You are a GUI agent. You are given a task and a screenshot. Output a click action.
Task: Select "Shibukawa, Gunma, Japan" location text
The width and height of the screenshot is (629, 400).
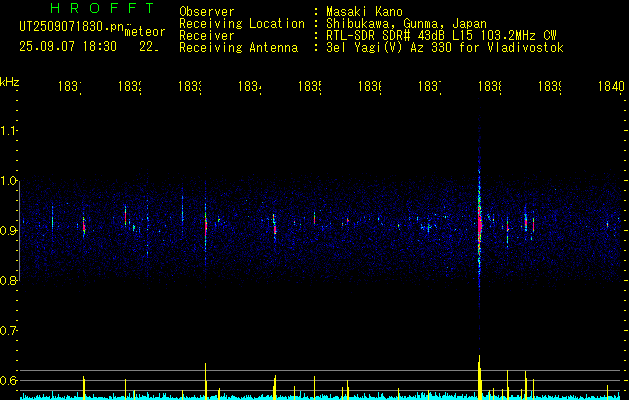(406, 24)
